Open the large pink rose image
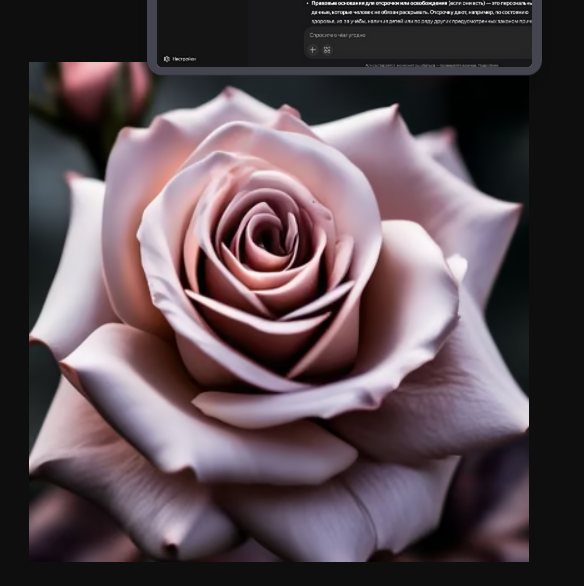 [x=279, y=312]
